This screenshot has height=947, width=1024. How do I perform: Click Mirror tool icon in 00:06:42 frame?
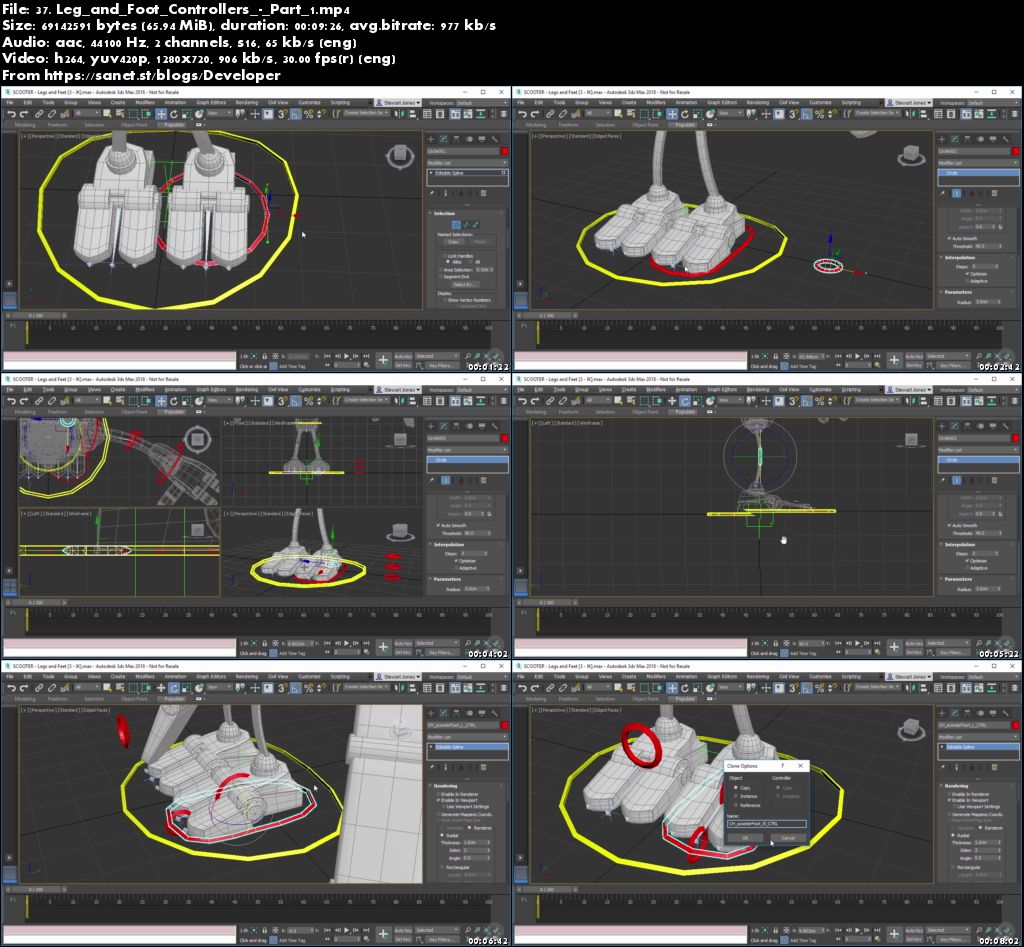pyautogui.click(x=398, y=688)
